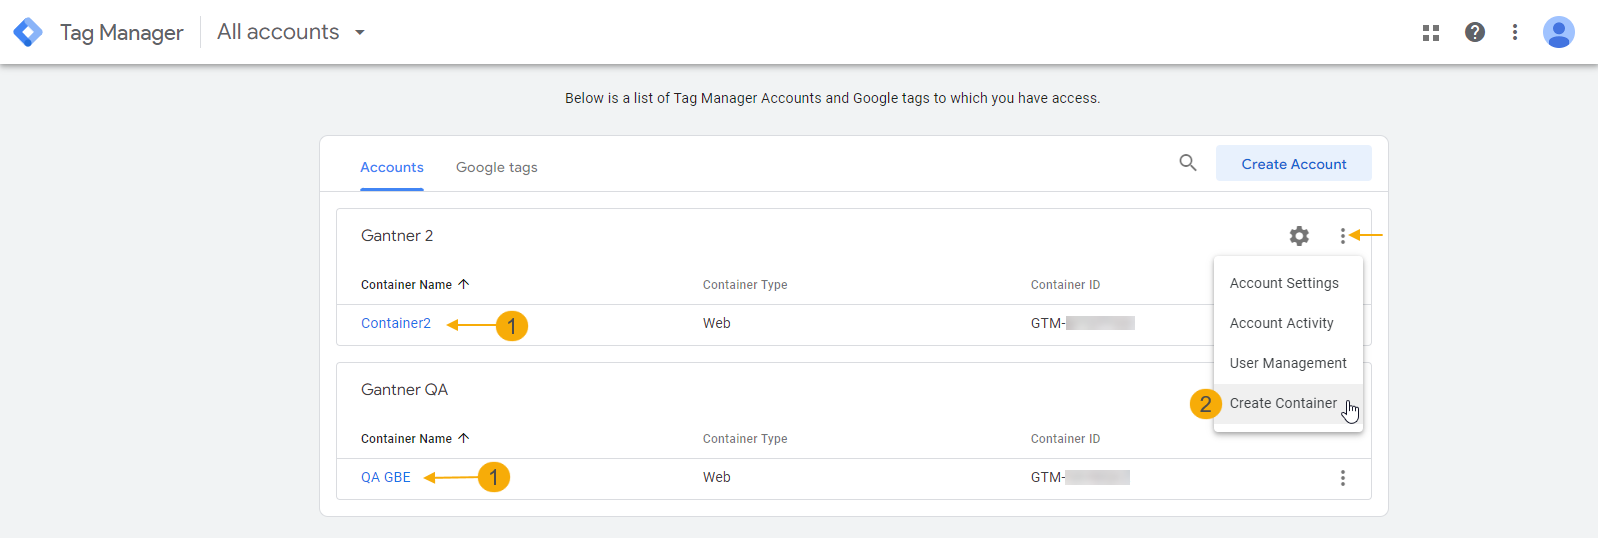The height and width of the screenshot is (538, 1598).
Task: Switch to the Google tags tab
Action: 497,167
